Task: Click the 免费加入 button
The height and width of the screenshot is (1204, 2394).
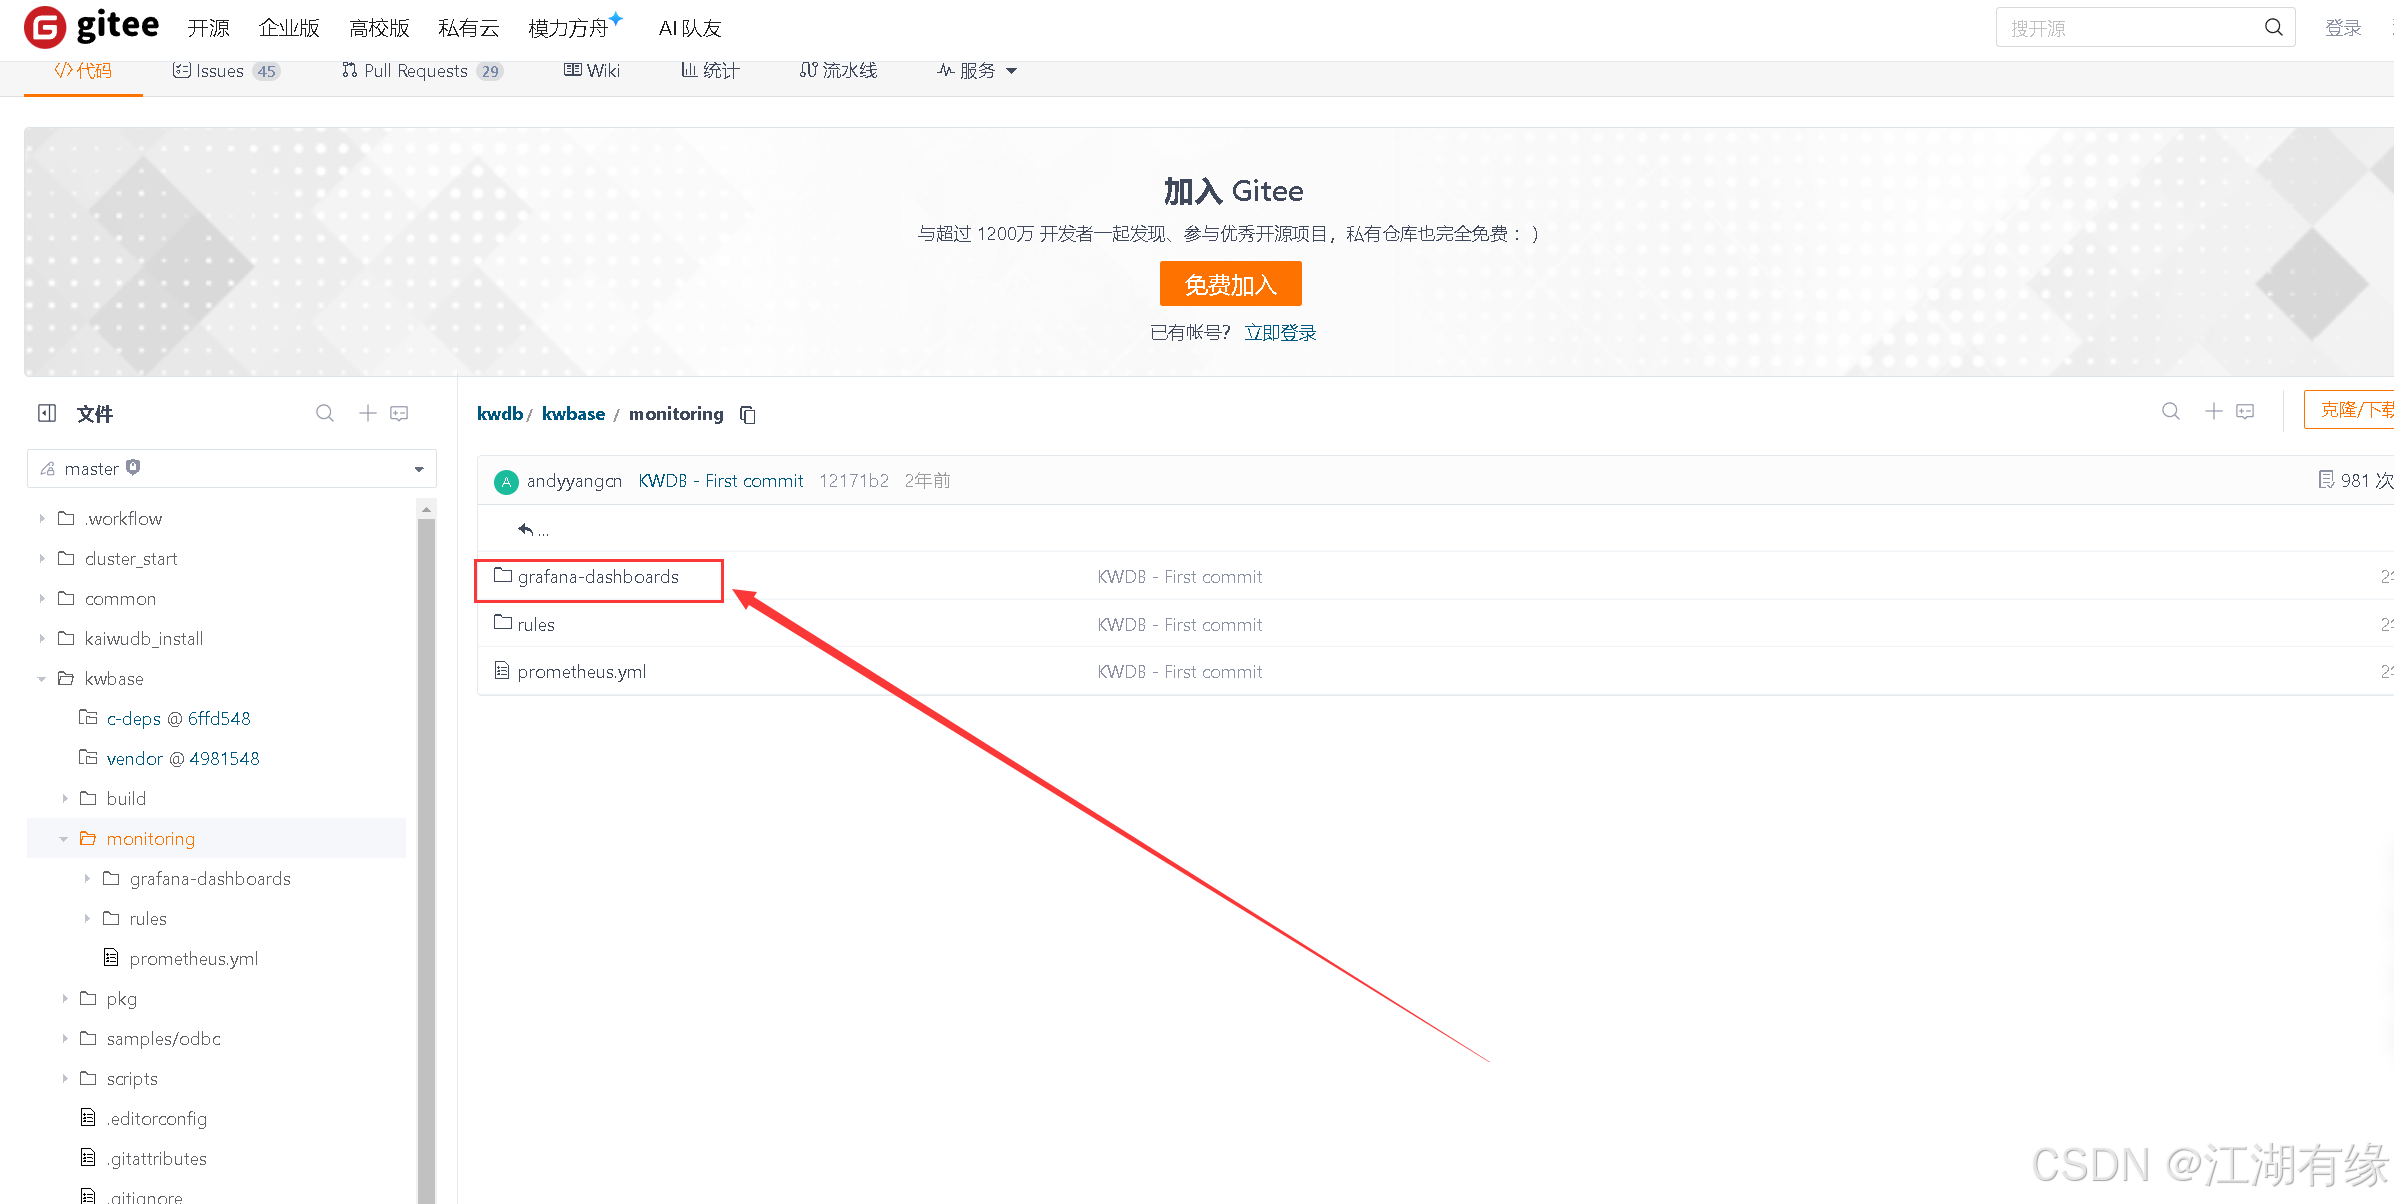Action: [x=1231, y=284]
